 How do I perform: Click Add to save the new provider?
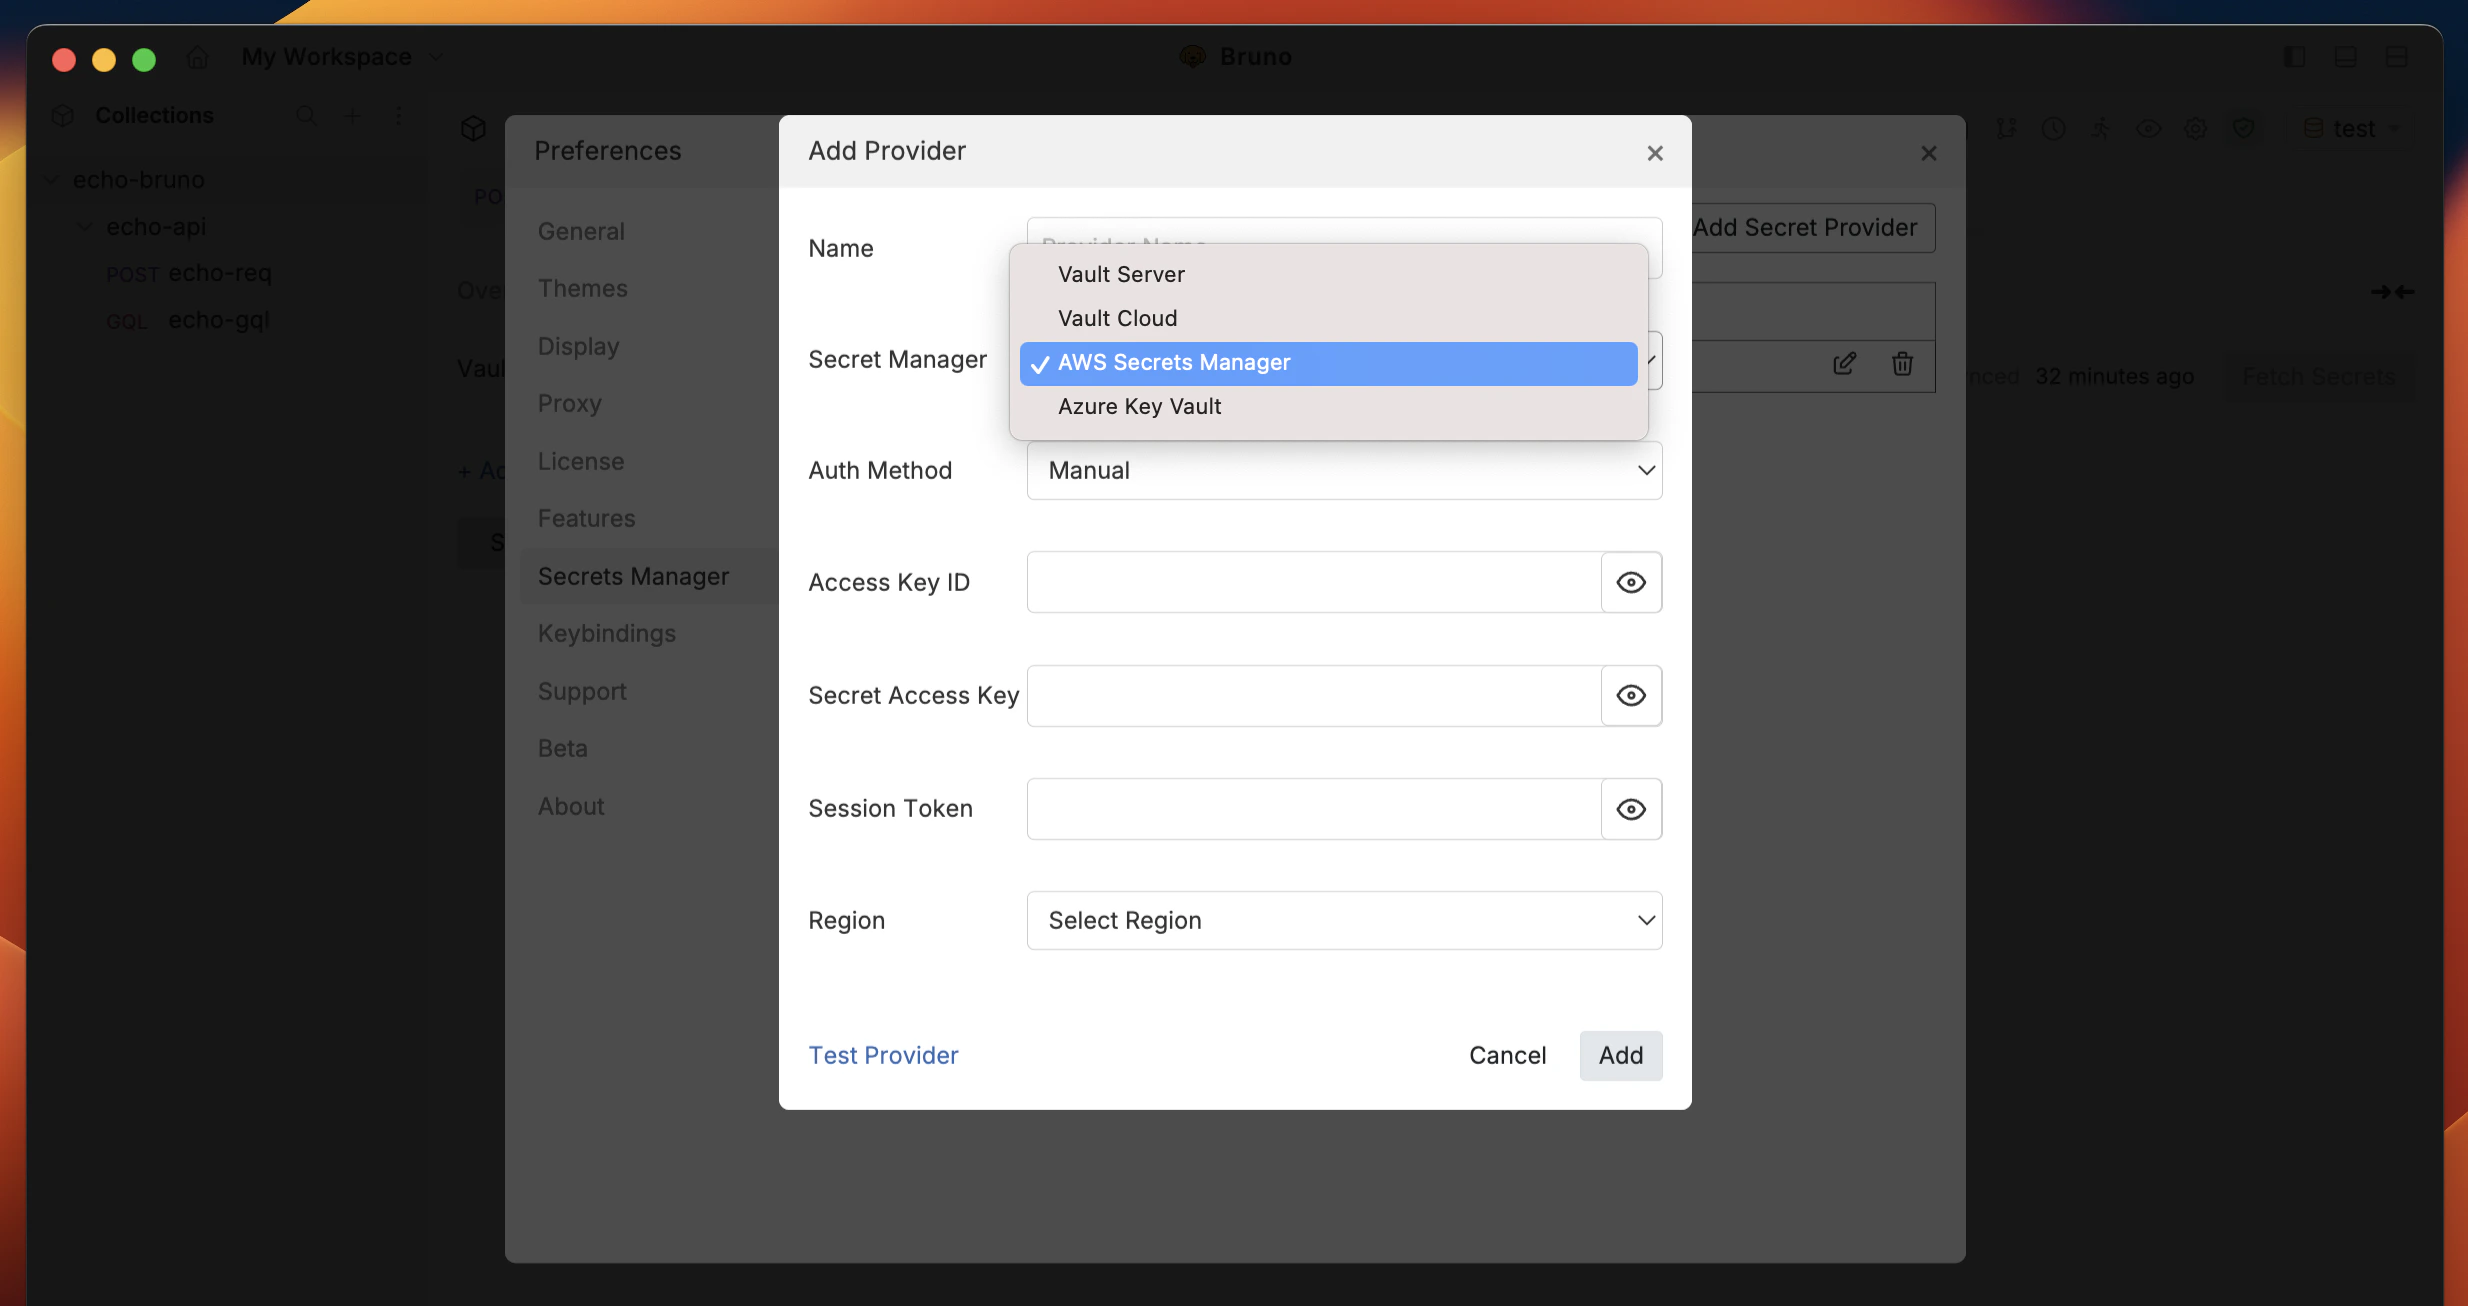1619,1055
